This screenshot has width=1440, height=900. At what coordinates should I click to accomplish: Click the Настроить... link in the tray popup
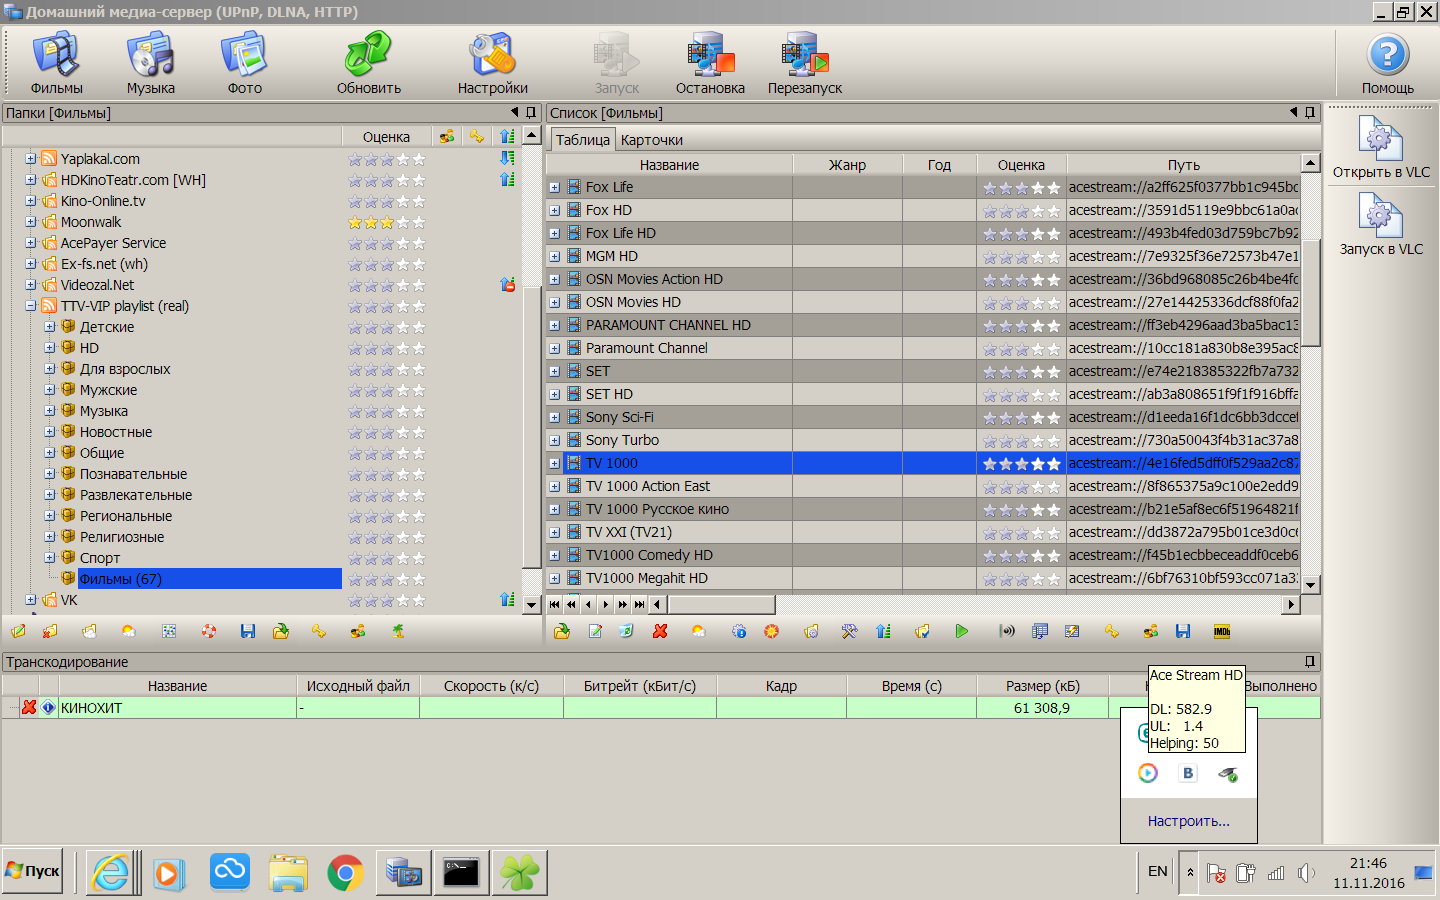point(1188,821)
